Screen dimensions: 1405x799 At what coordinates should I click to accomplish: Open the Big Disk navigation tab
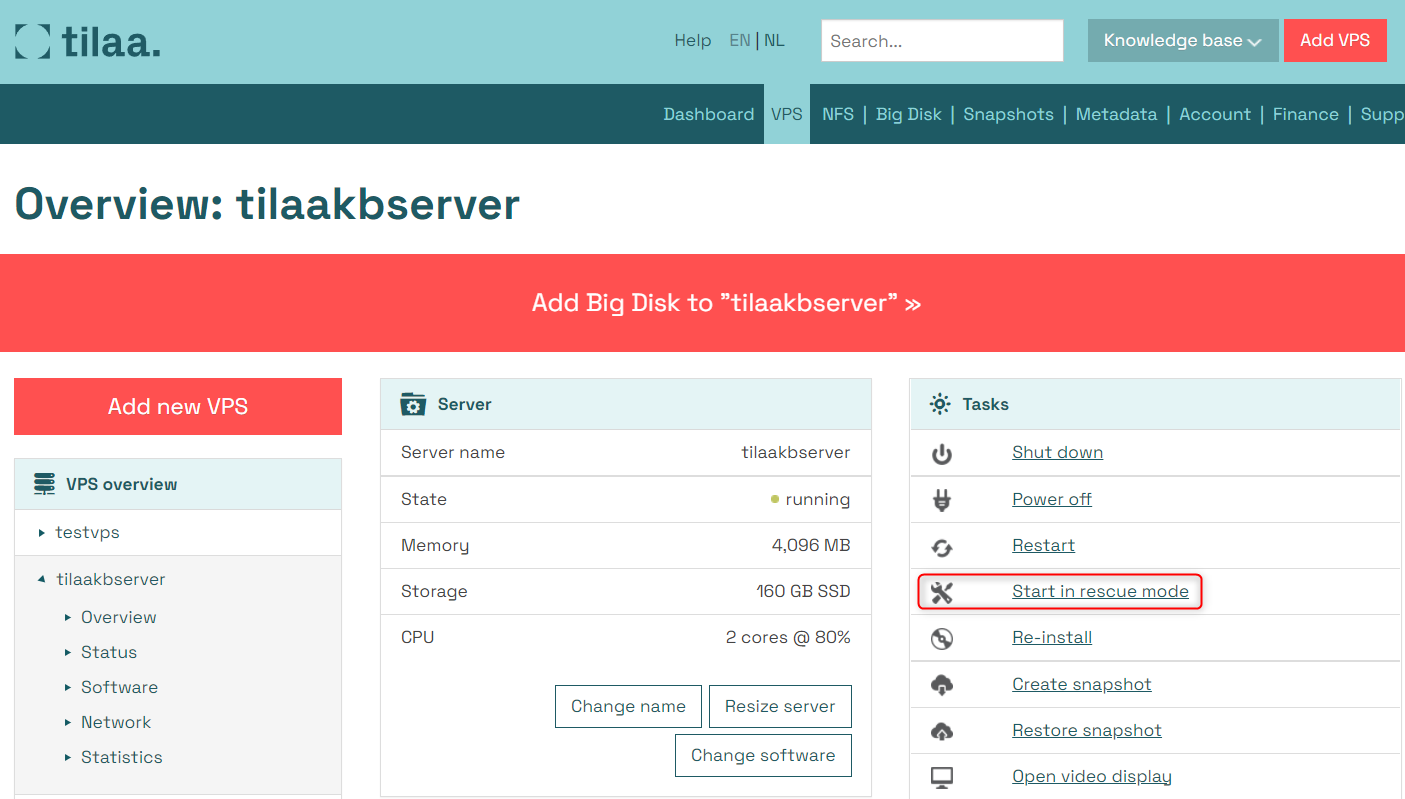(909, 114)
